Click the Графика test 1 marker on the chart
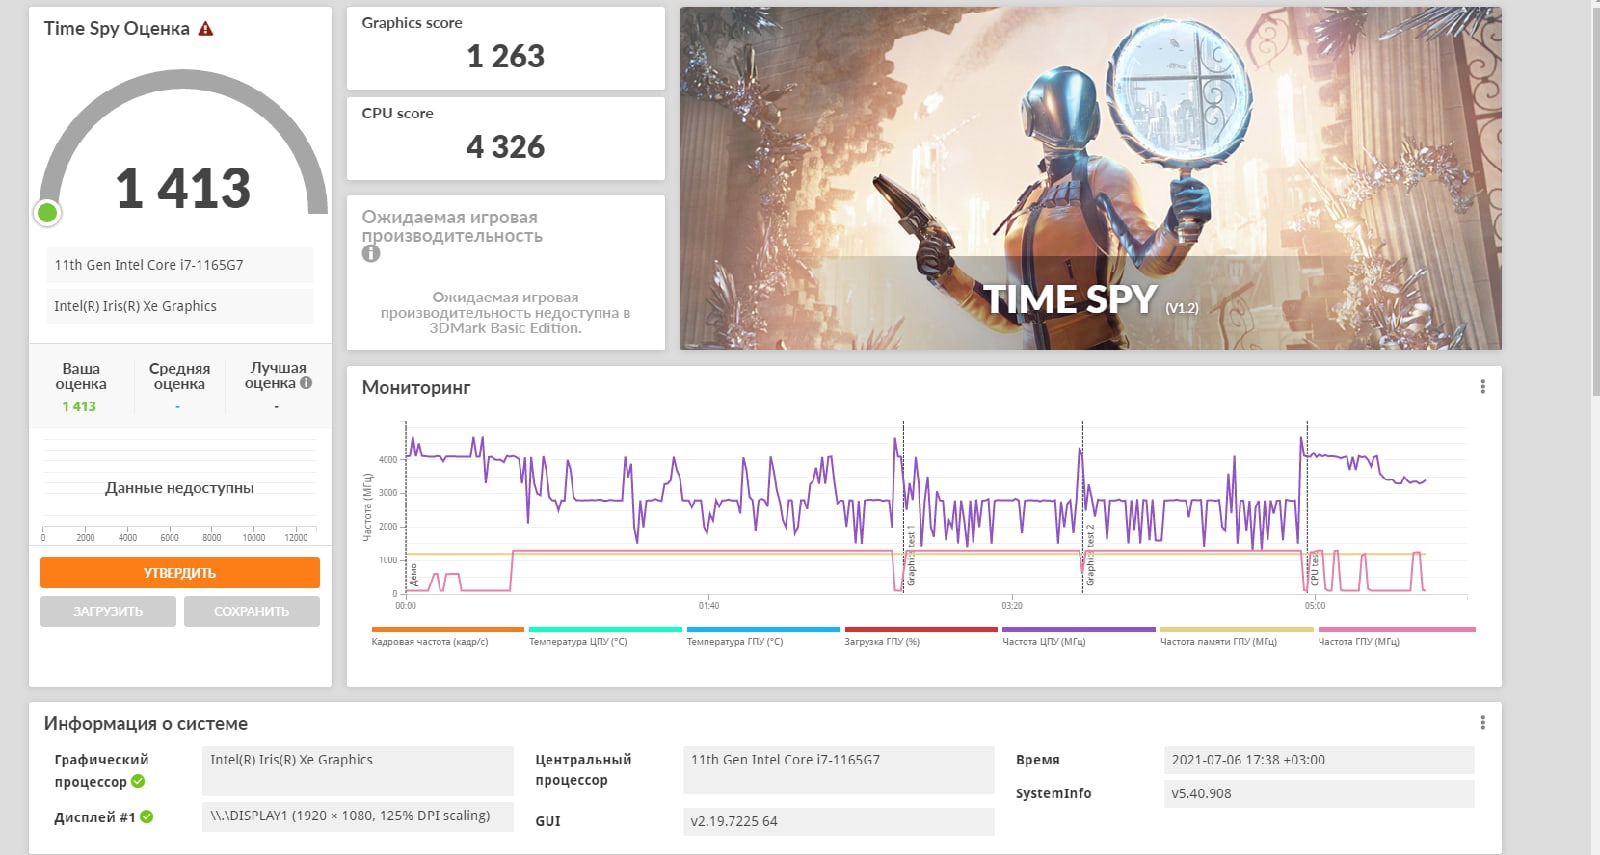Image resolution: width=1600 pixels, height=855 pixels. coord(911,556)
